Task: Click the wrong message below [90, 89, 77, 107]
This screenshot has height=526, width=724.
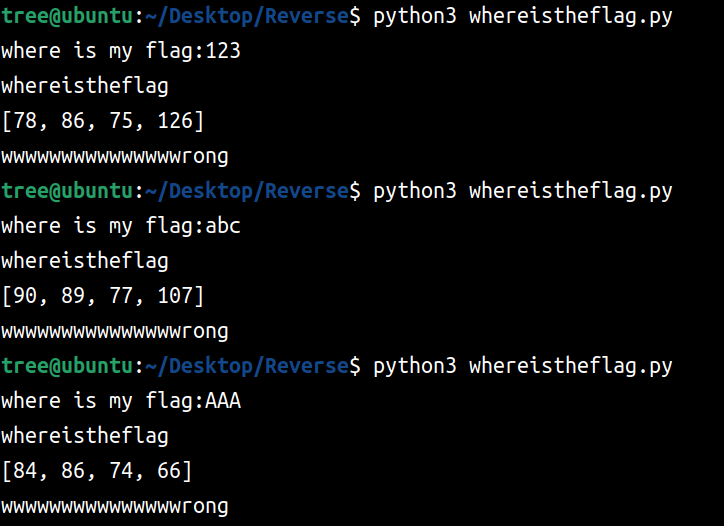Action: (115, 331)
